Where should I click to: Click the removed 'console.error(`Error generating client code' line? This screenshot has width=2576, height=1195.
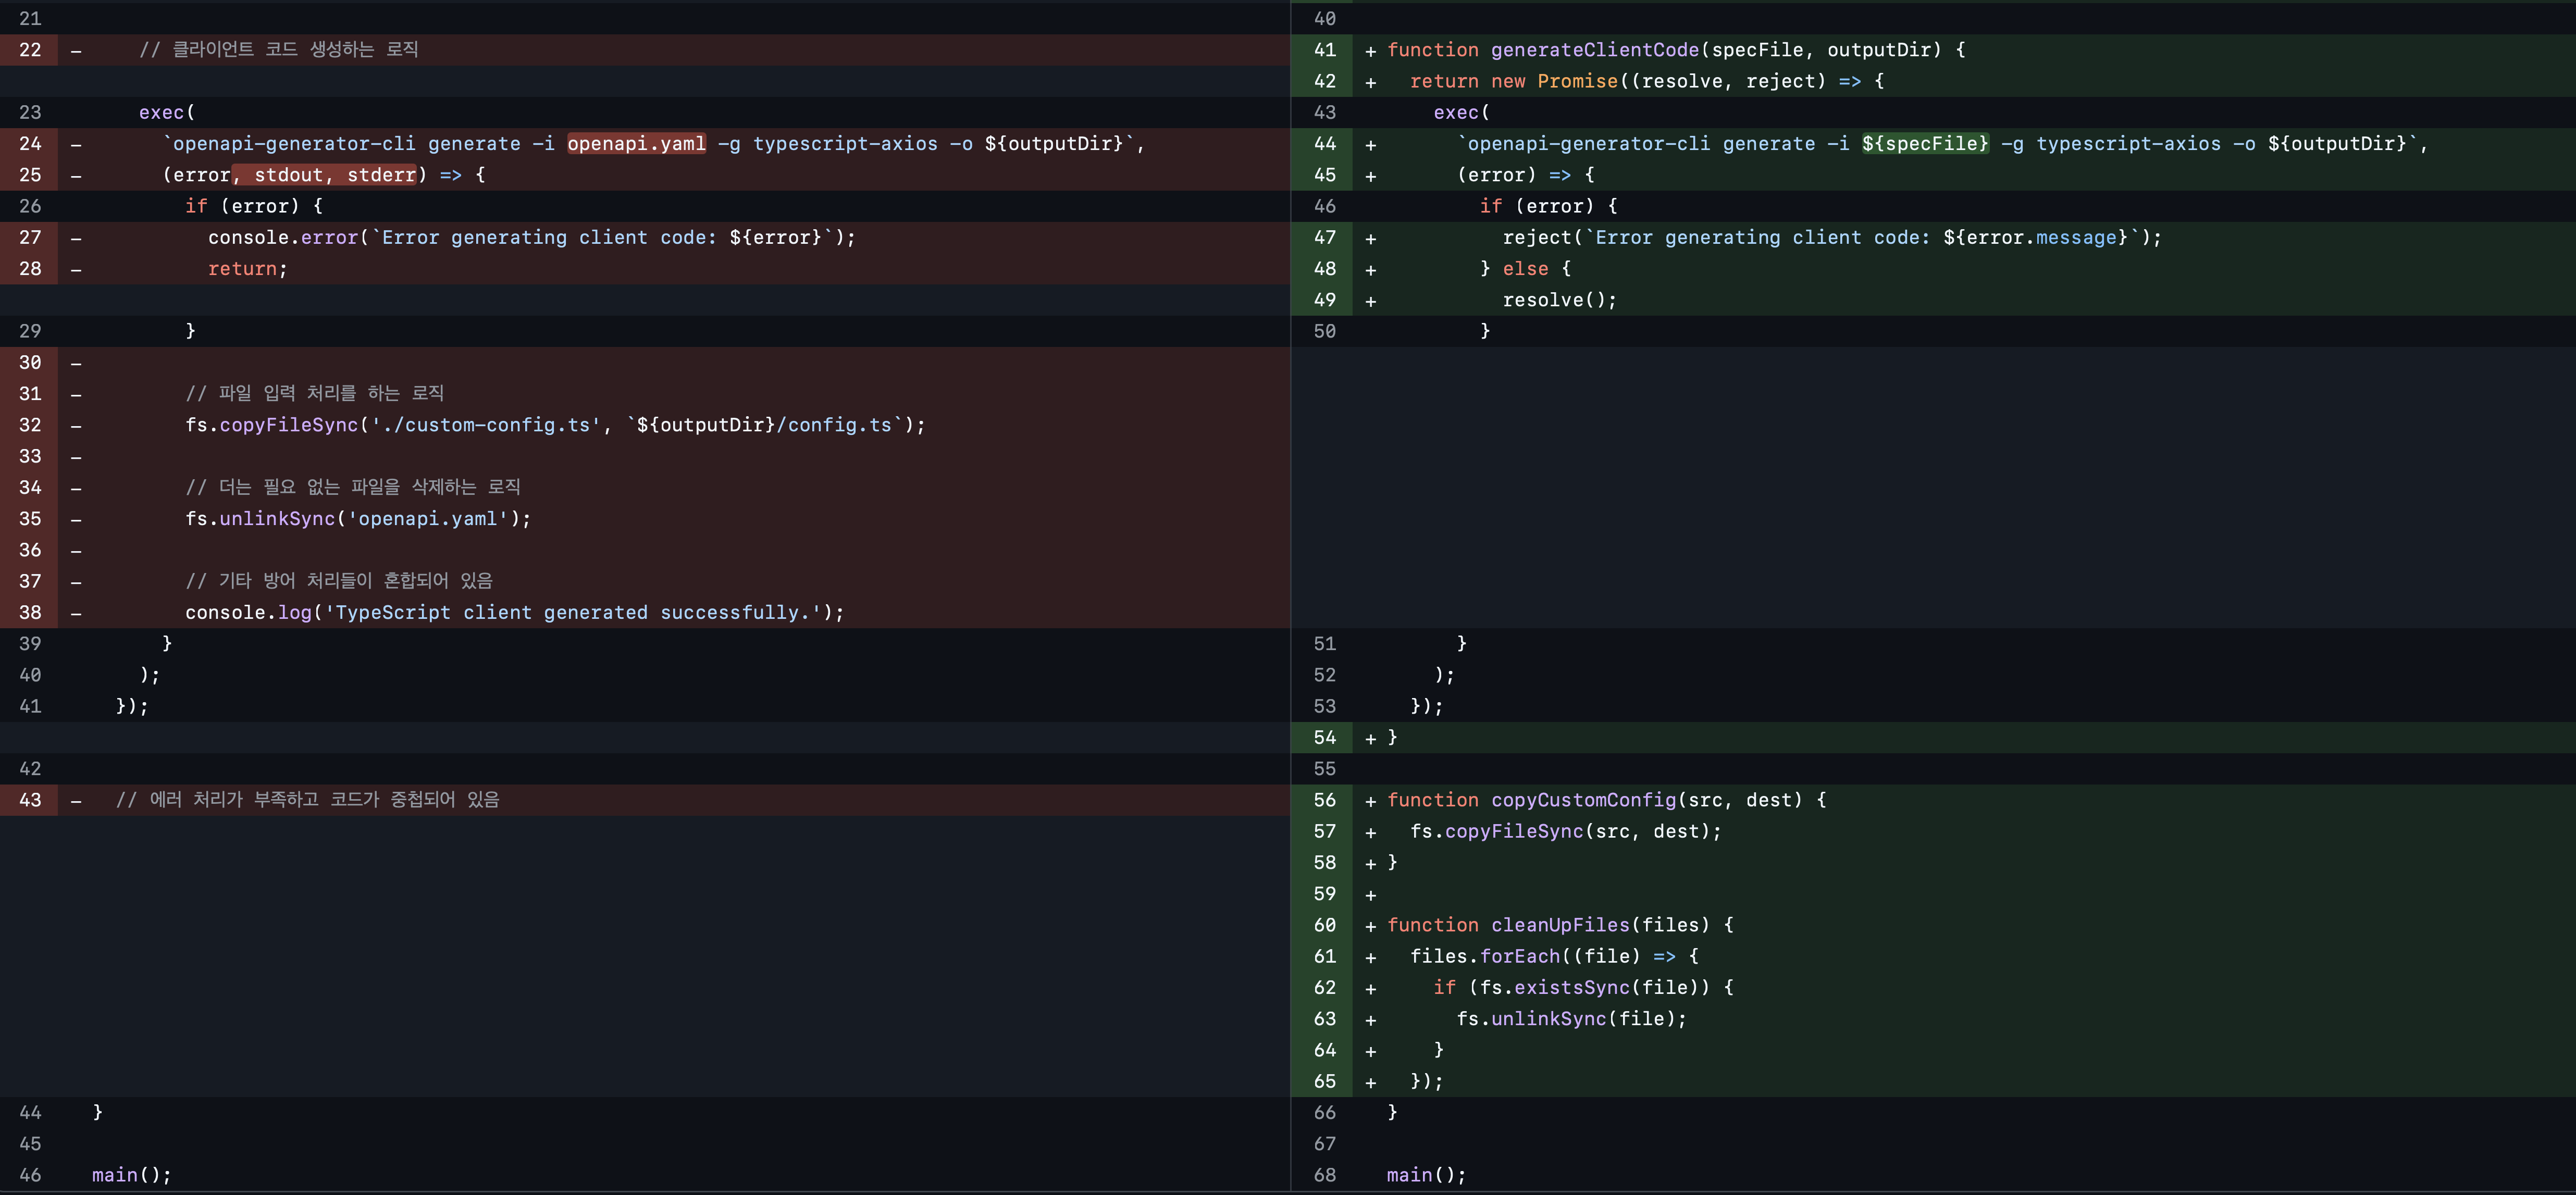tap(531, 238)
